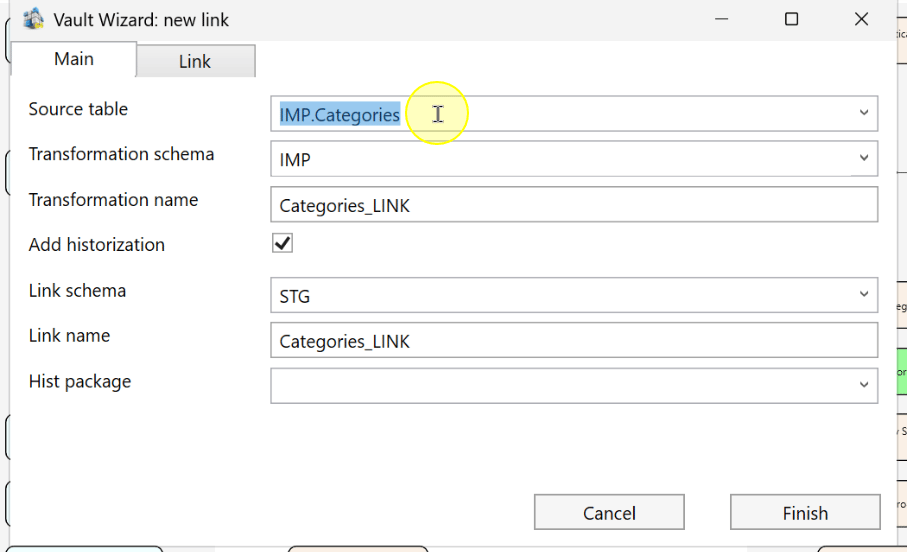
Task: Click the Add historization label
Action: pyautogui.click(x=97, y=245)
